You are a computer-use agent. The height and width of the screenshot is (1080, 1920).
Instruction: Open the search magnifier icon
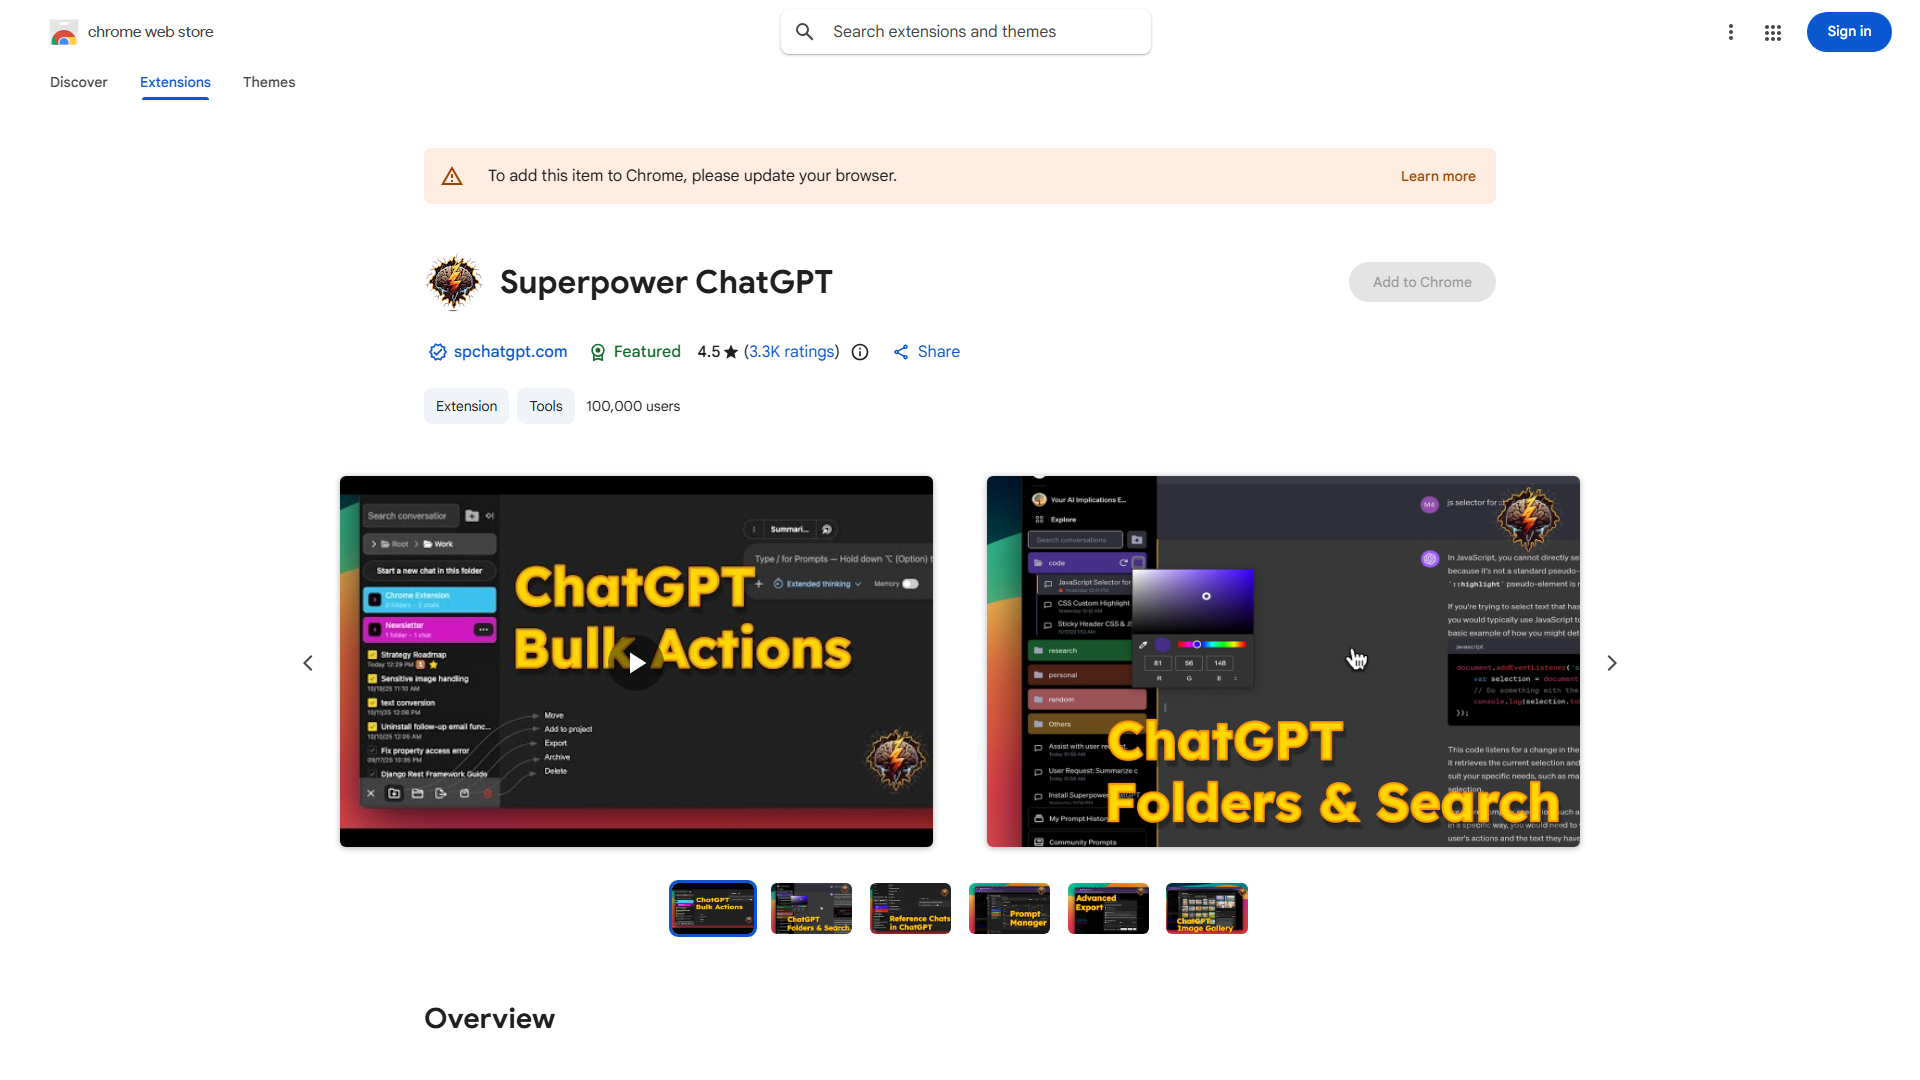coord(804,31)
